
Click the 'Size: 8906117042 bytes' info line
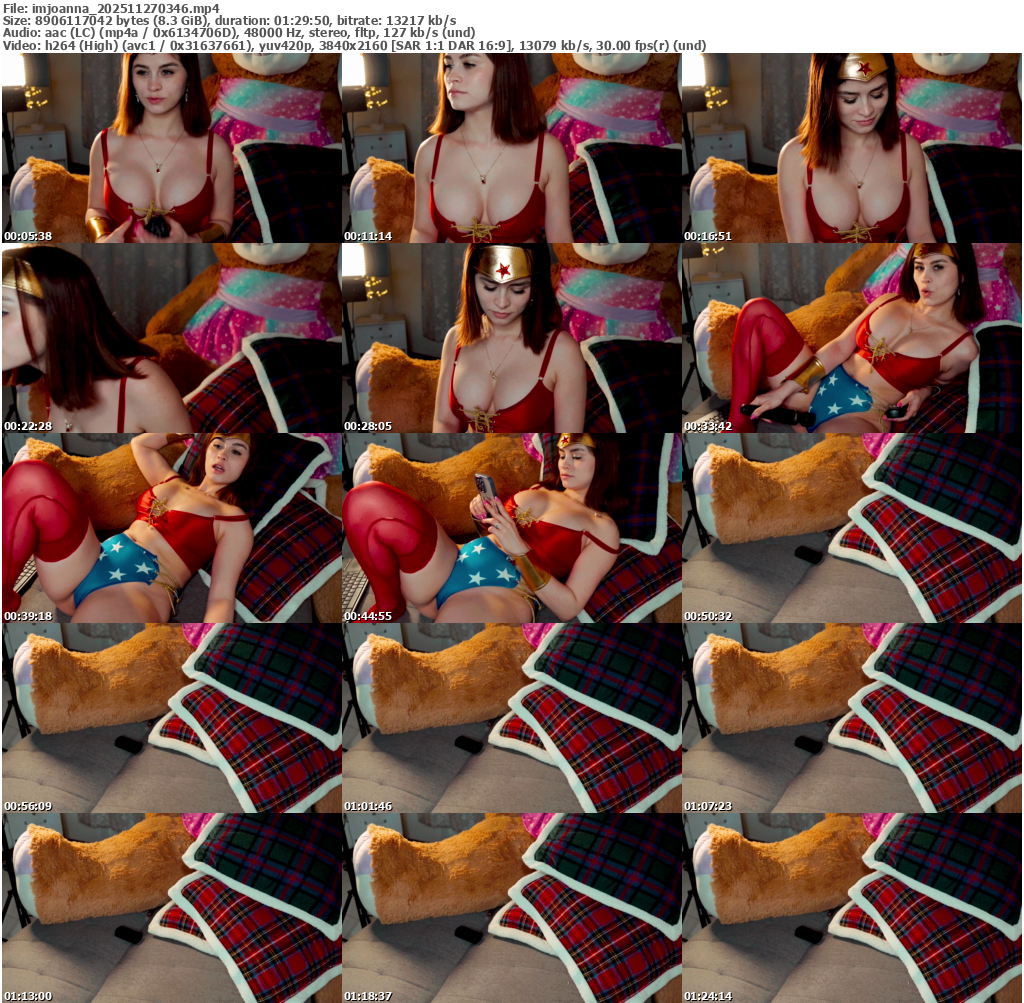pos(229,21)
